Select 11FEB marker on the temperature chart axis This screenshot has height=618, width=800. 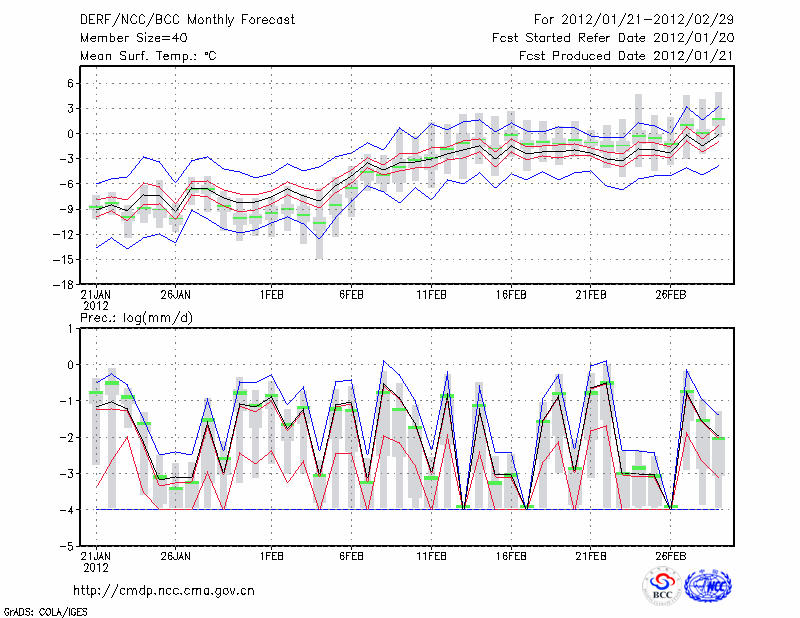coord(431,295)
